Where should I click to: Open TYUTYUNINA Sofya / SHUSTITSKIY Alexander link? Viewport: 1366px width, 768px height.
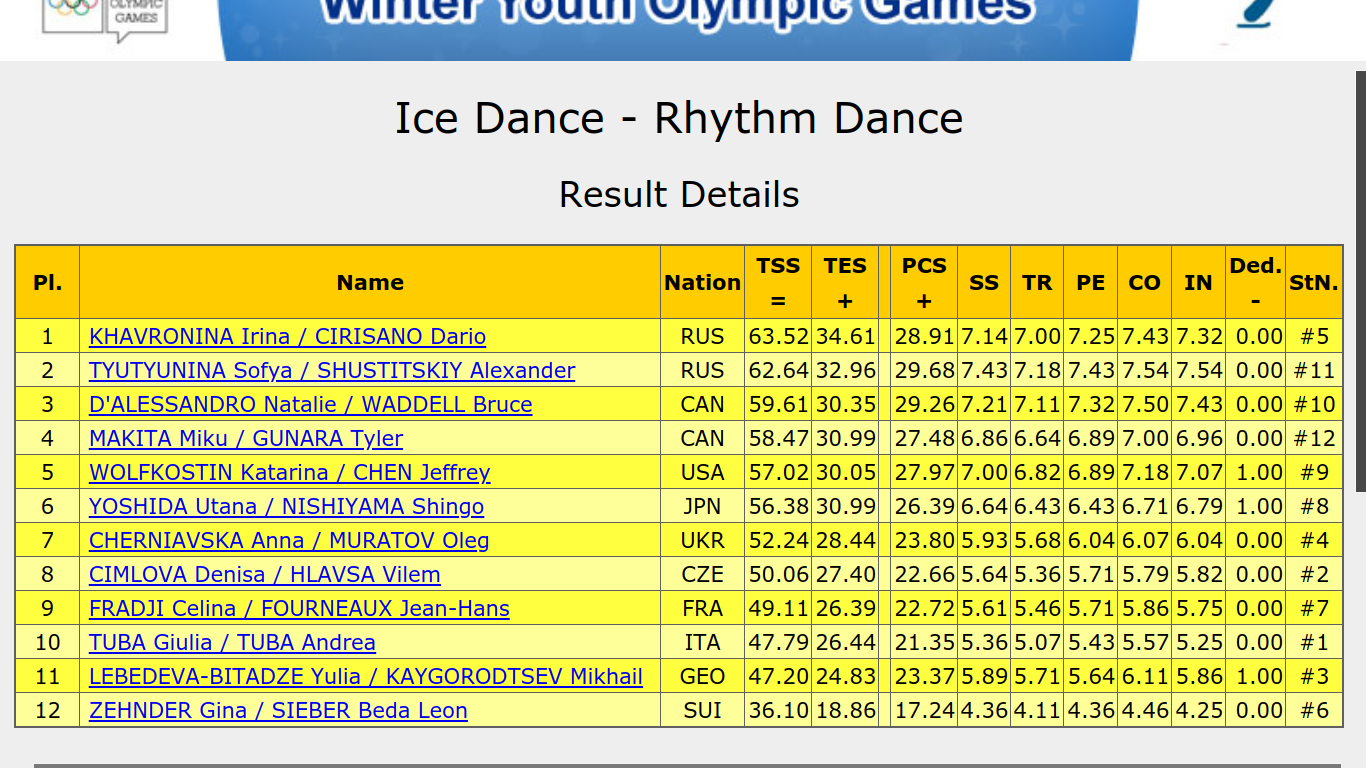click(x=332, y=370)
